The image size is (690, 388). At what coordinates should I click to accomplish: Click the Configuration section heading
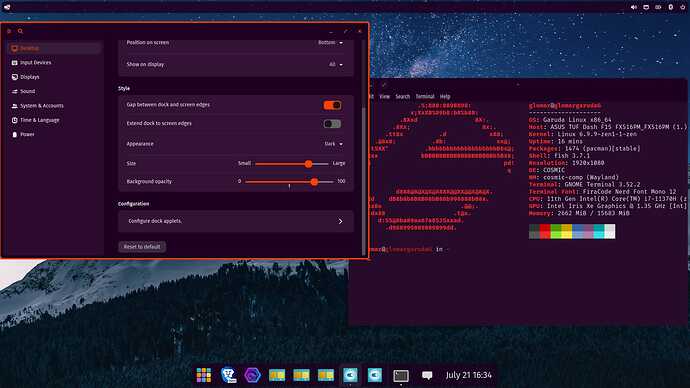[x=133, y=204]
